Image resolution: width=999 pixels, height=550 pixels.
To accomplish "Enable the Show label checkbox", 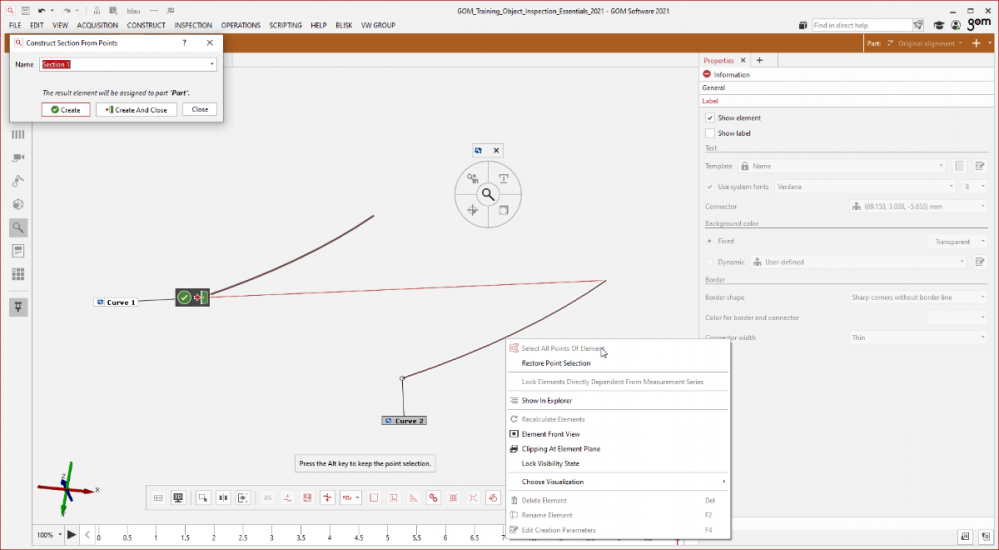I will (x=710, y=133).
